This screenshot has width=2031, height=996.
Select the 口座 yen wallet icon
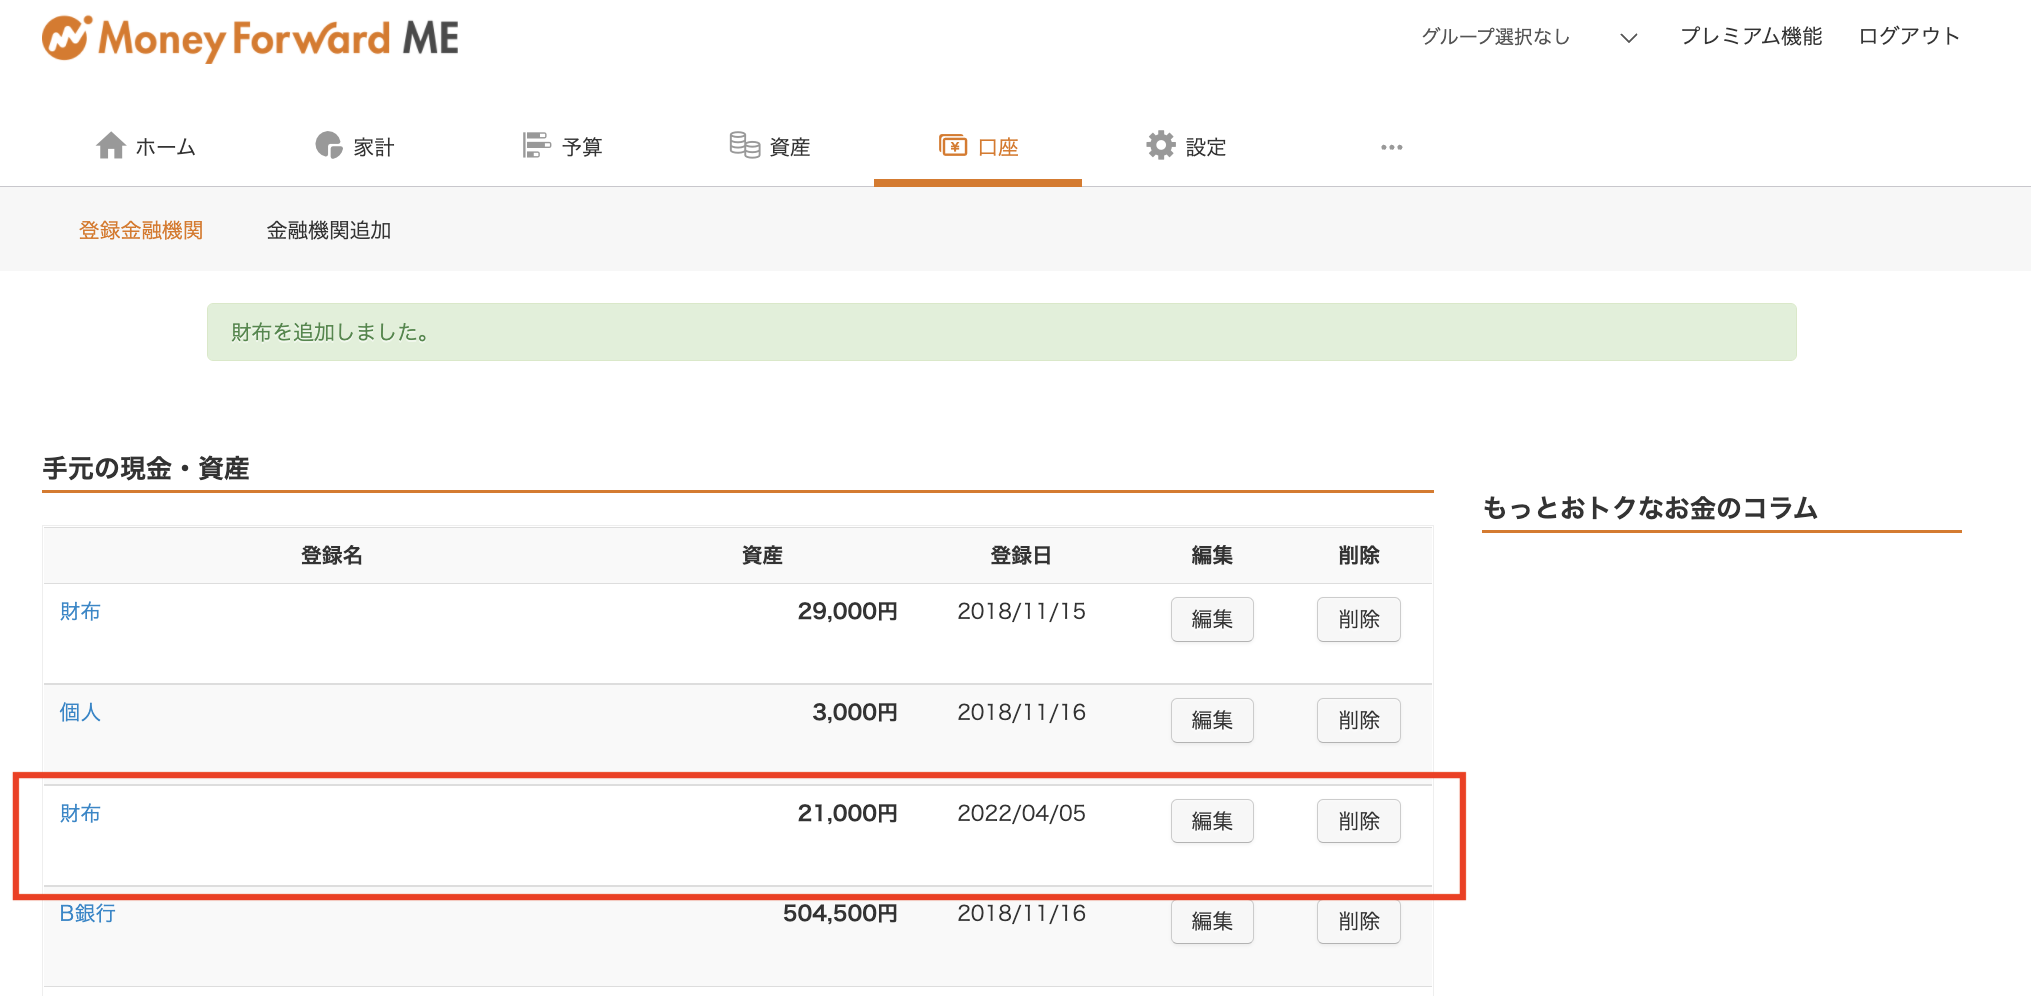click(x=953, y=146)
